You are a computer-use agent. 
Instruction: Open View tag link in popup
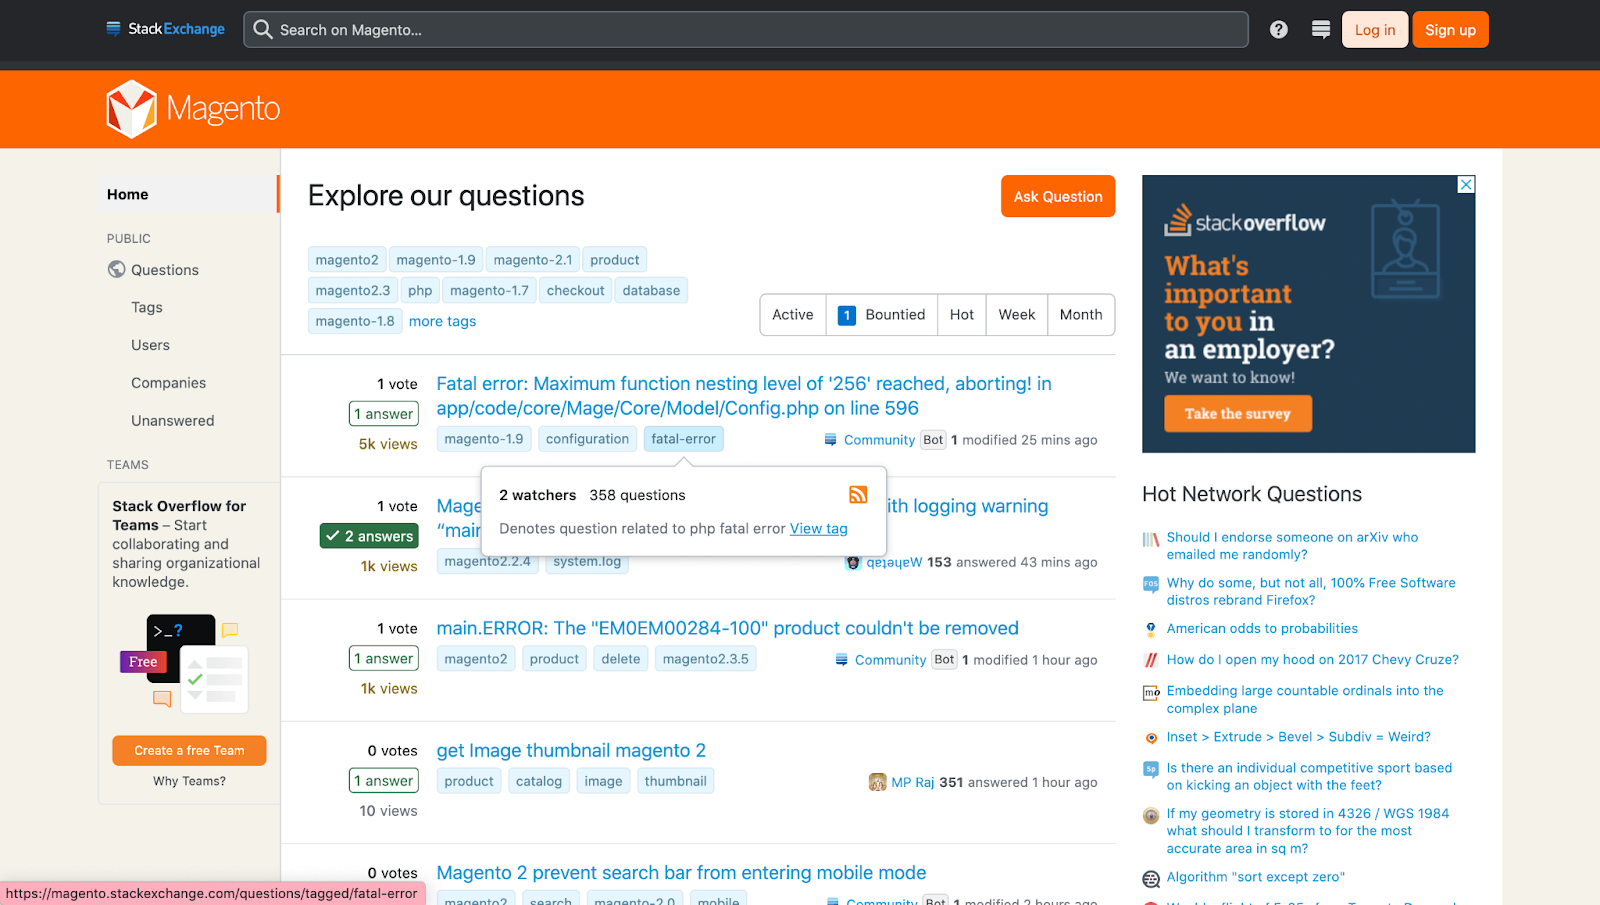pyautogui.click(x=818, y=529)
